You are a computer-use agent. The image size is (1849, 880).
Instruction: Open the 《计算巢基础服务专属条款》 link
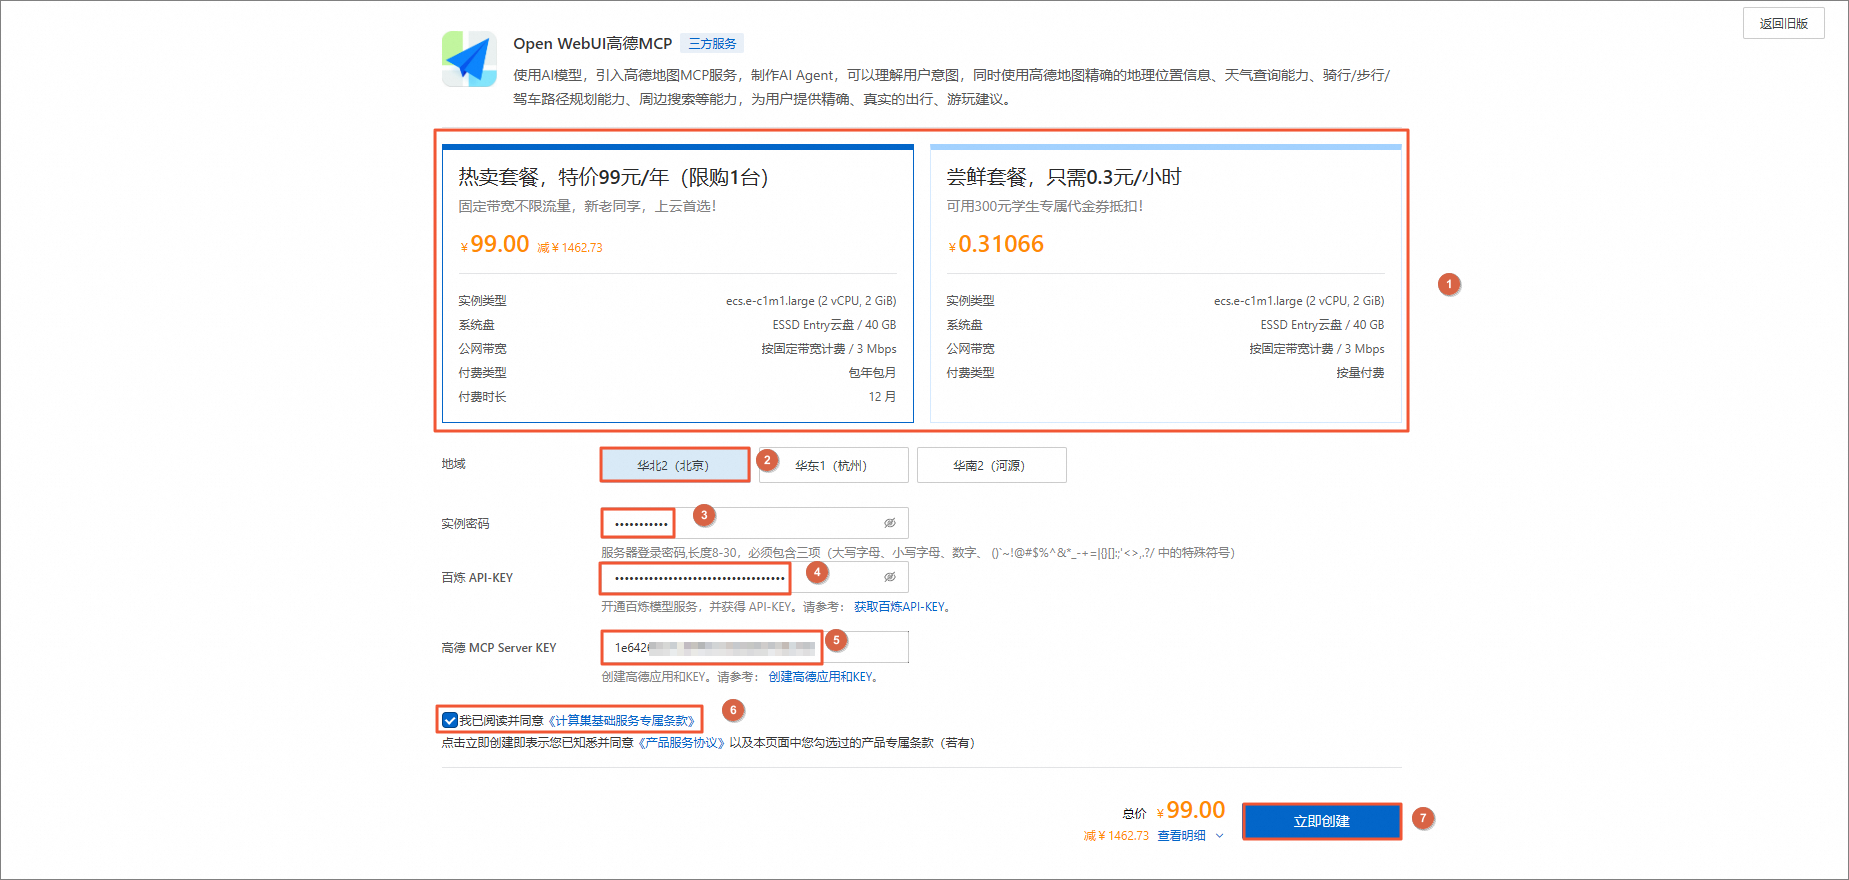point(622,721)
